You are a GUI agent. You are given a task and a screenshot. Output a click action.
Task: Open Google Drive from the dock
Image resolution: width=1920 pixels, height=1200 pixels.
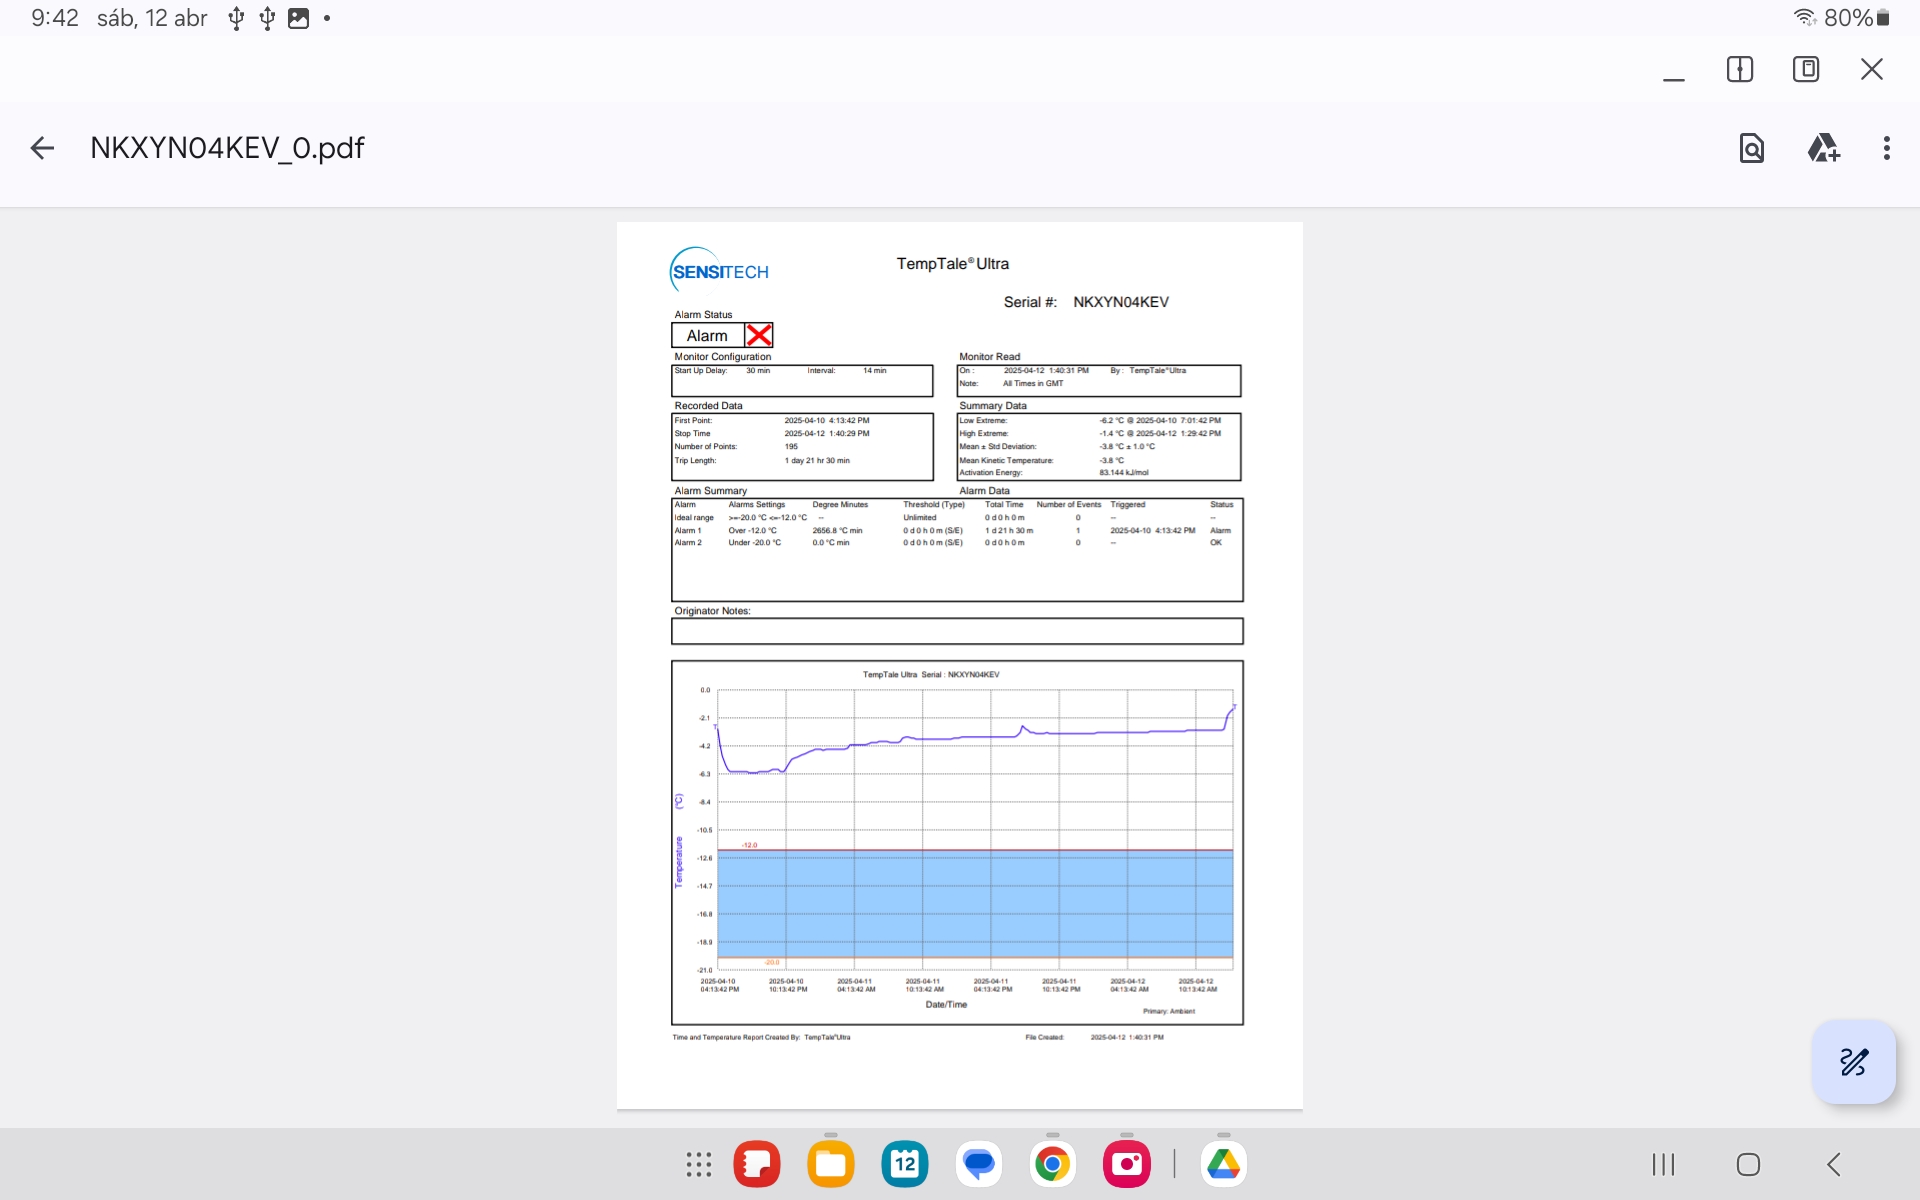1223,1164
